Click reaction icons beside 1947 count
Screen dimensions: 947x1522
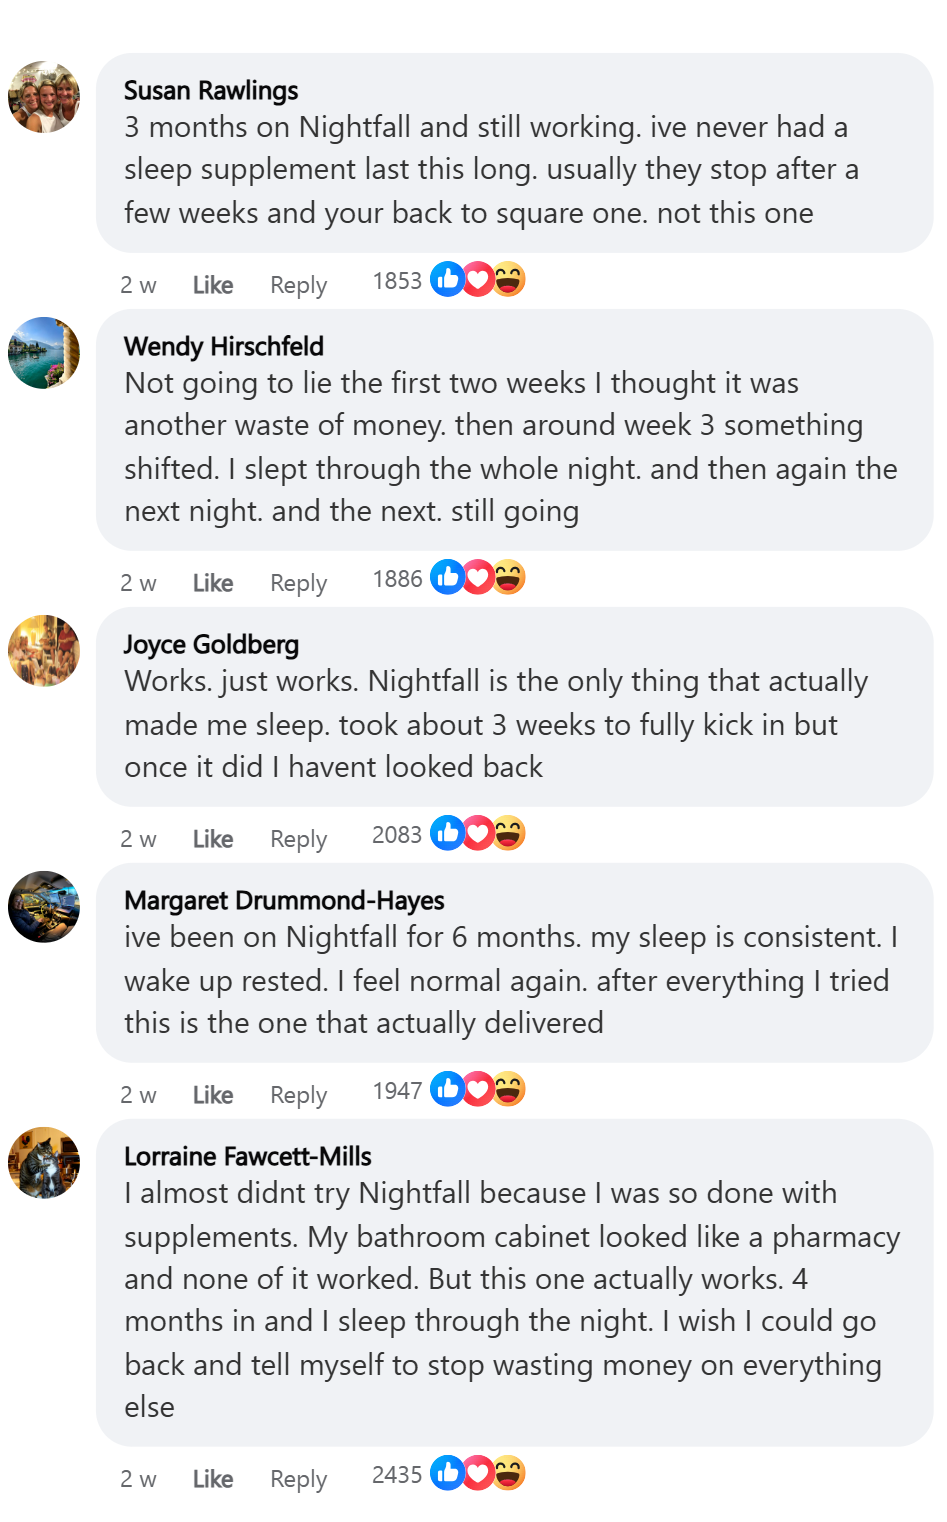click(x=478, y=1090)
